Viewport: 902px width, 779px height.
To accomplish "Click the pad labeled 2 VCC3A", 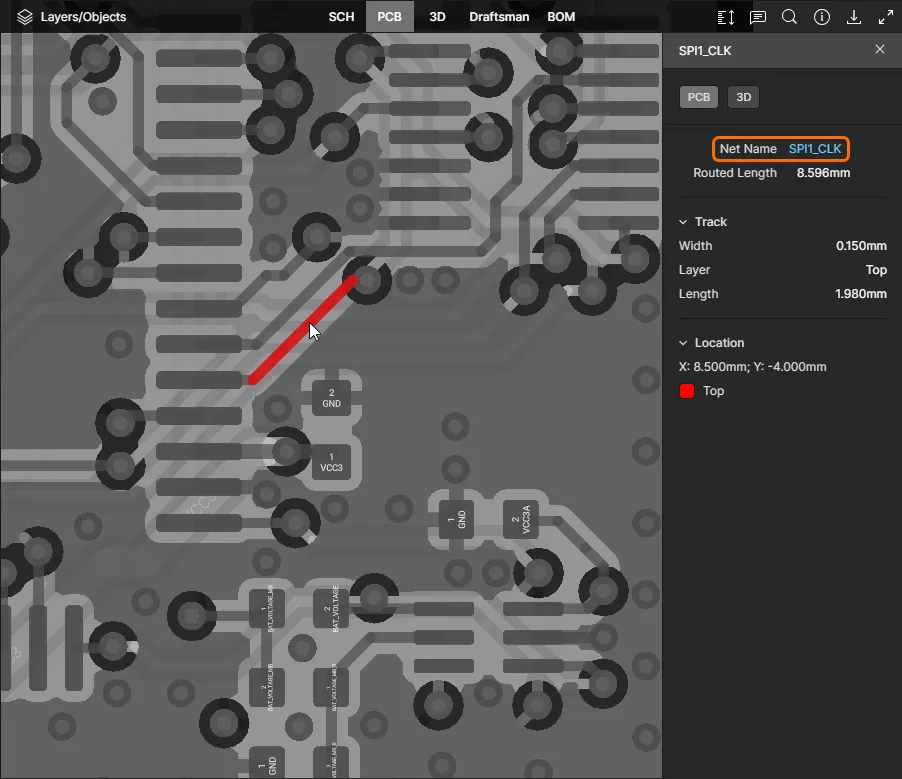I will (521, 520).
